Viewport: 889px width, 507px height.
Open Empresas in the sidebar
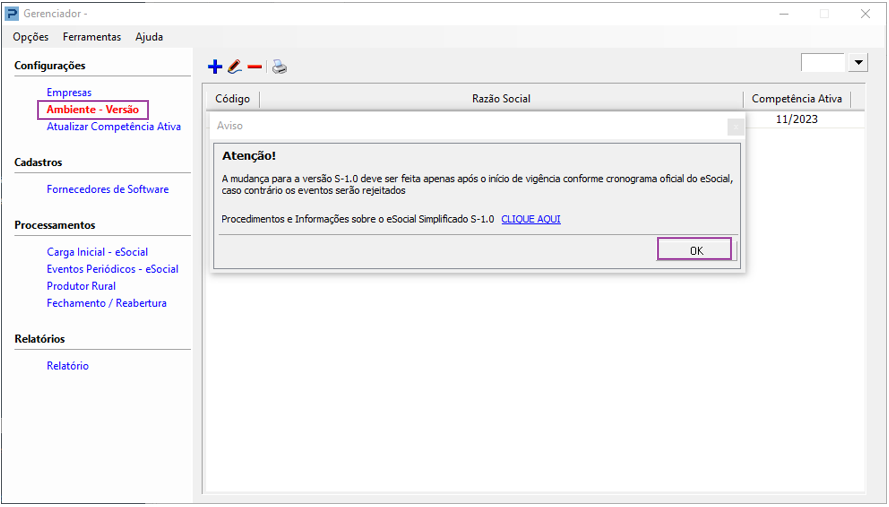click(x=69, y=93)
